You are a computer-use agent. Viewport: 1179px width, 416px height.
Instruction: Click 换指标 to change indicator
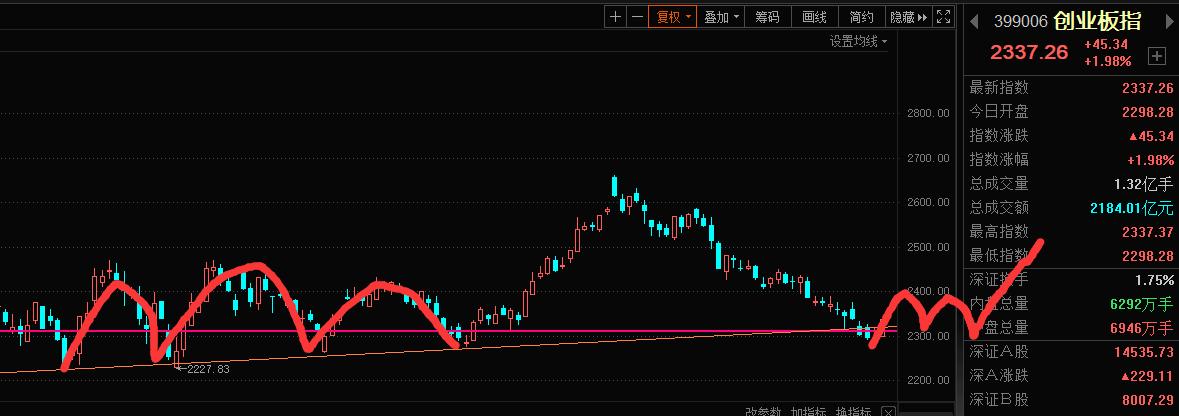pos(854,411)
